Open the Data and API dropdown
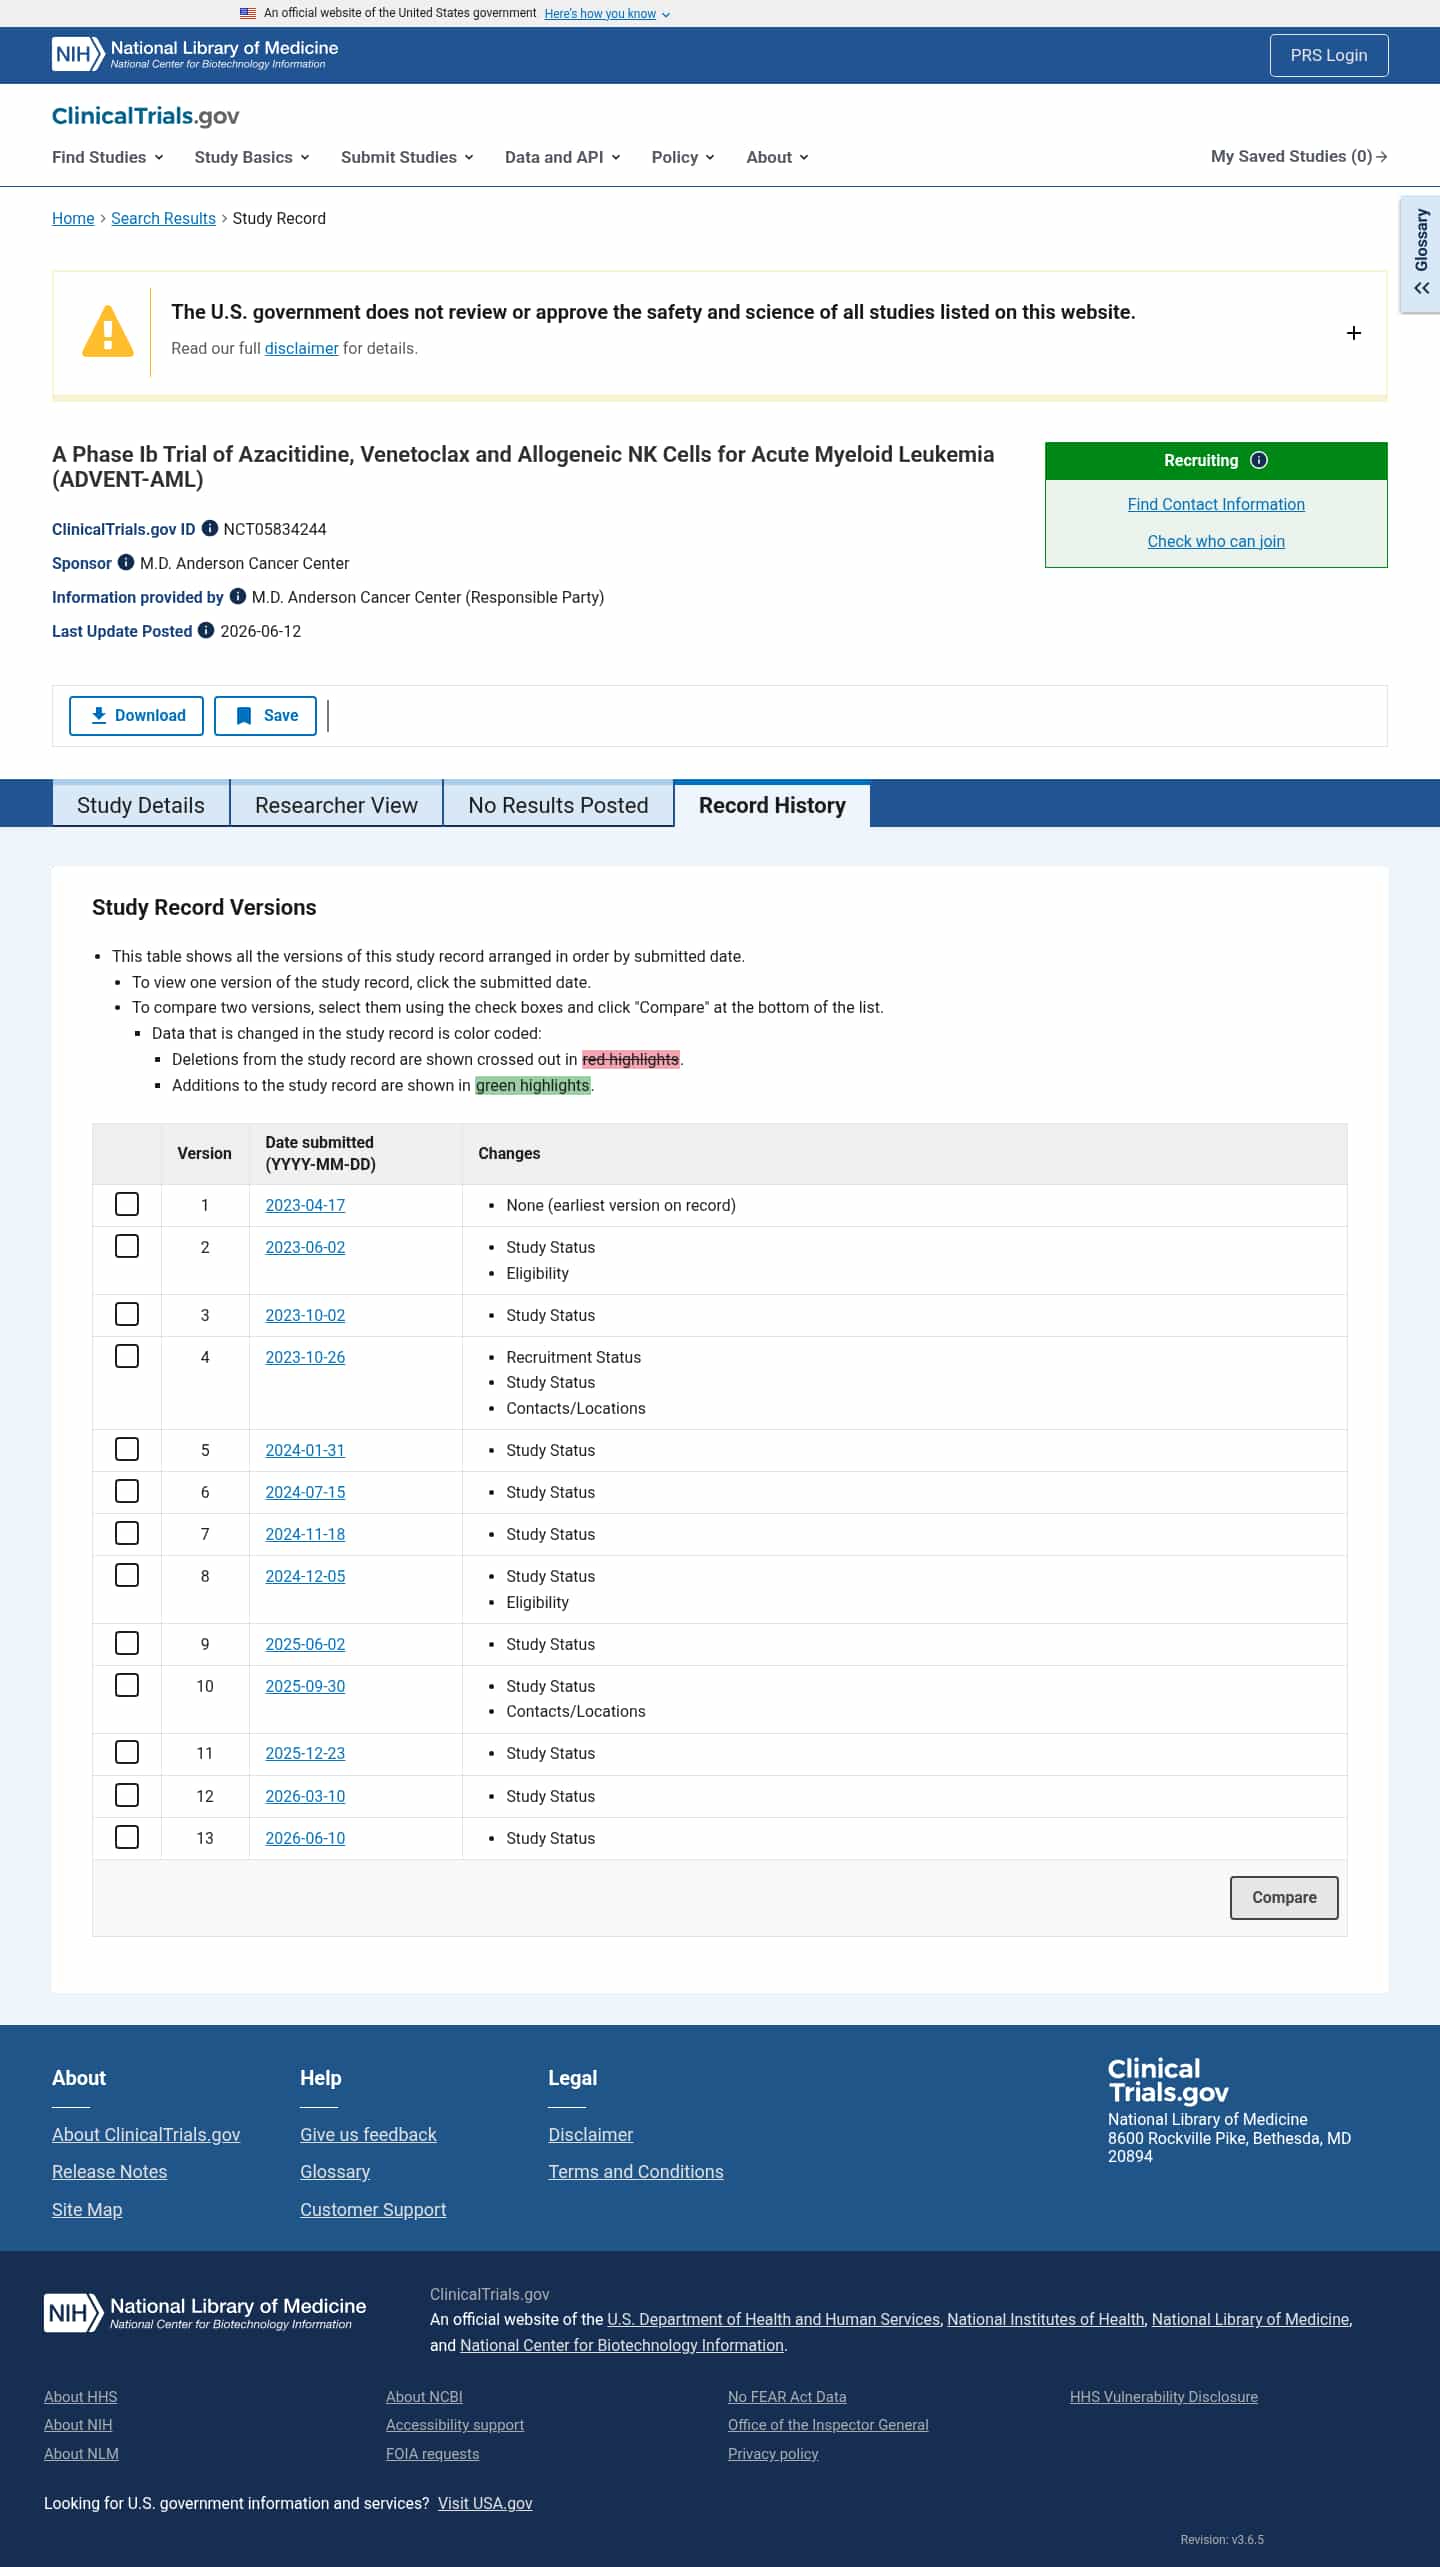1440x2567 pixels. tap(562, 157)
